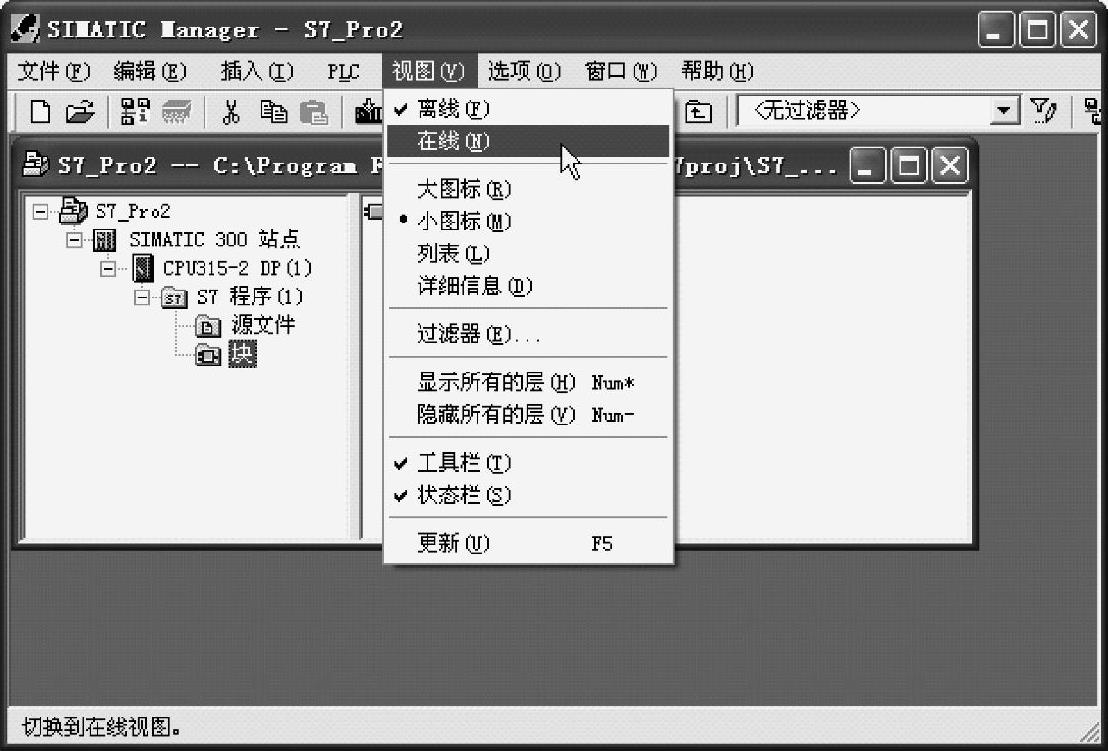Choose 更新 Update F5 entry
The height and width of the screenshot is (751, 1108).
[x=528, y=543]
